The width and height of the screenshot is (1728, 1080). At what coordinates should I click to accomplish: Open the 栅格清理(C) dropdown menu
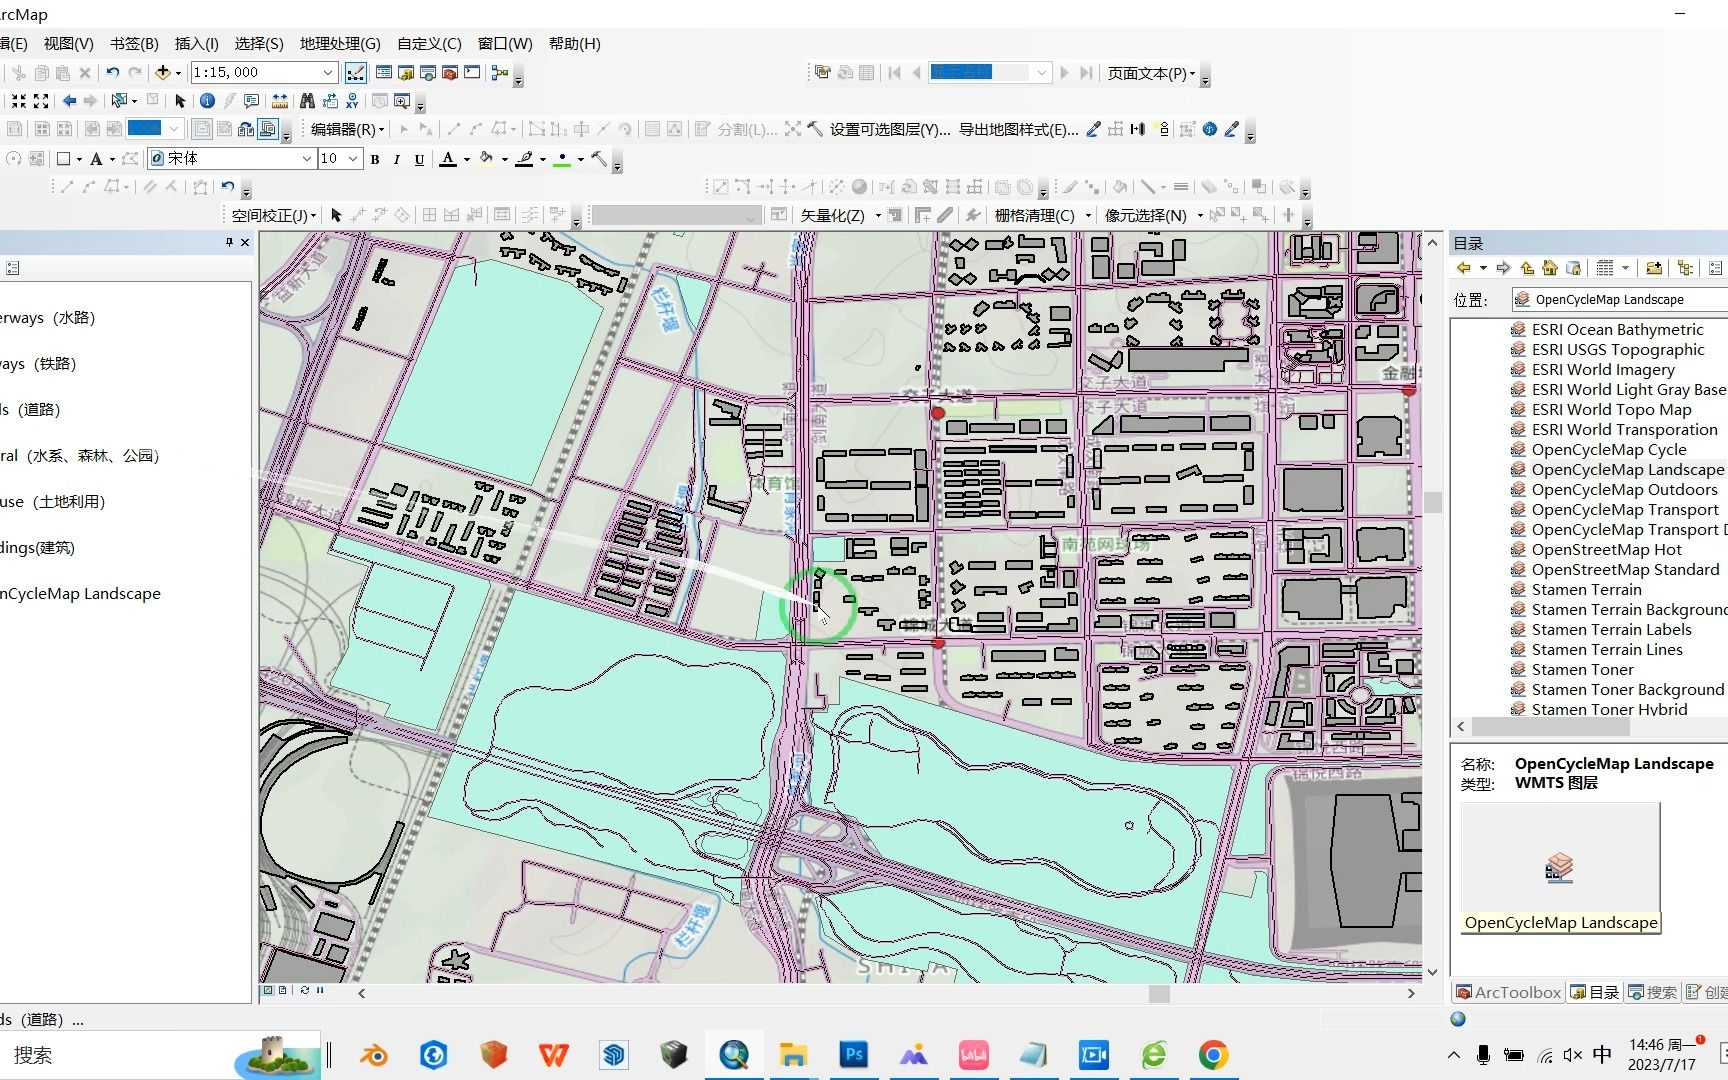1042,215
